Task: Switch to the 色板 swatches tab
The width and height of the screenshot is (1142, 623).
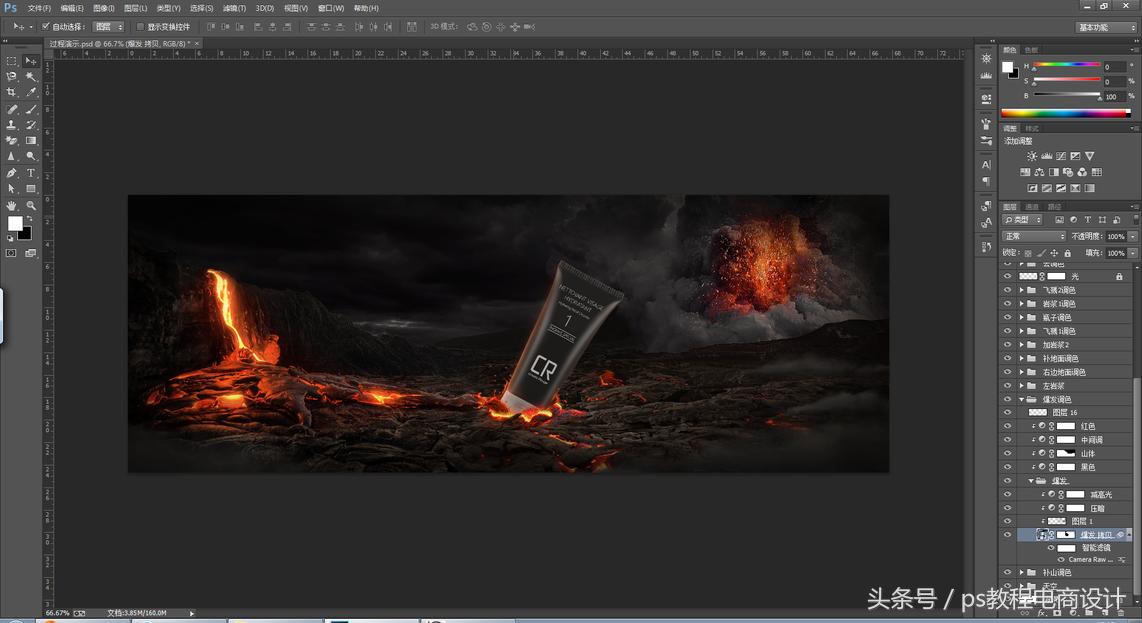Action: [1031, 49]
